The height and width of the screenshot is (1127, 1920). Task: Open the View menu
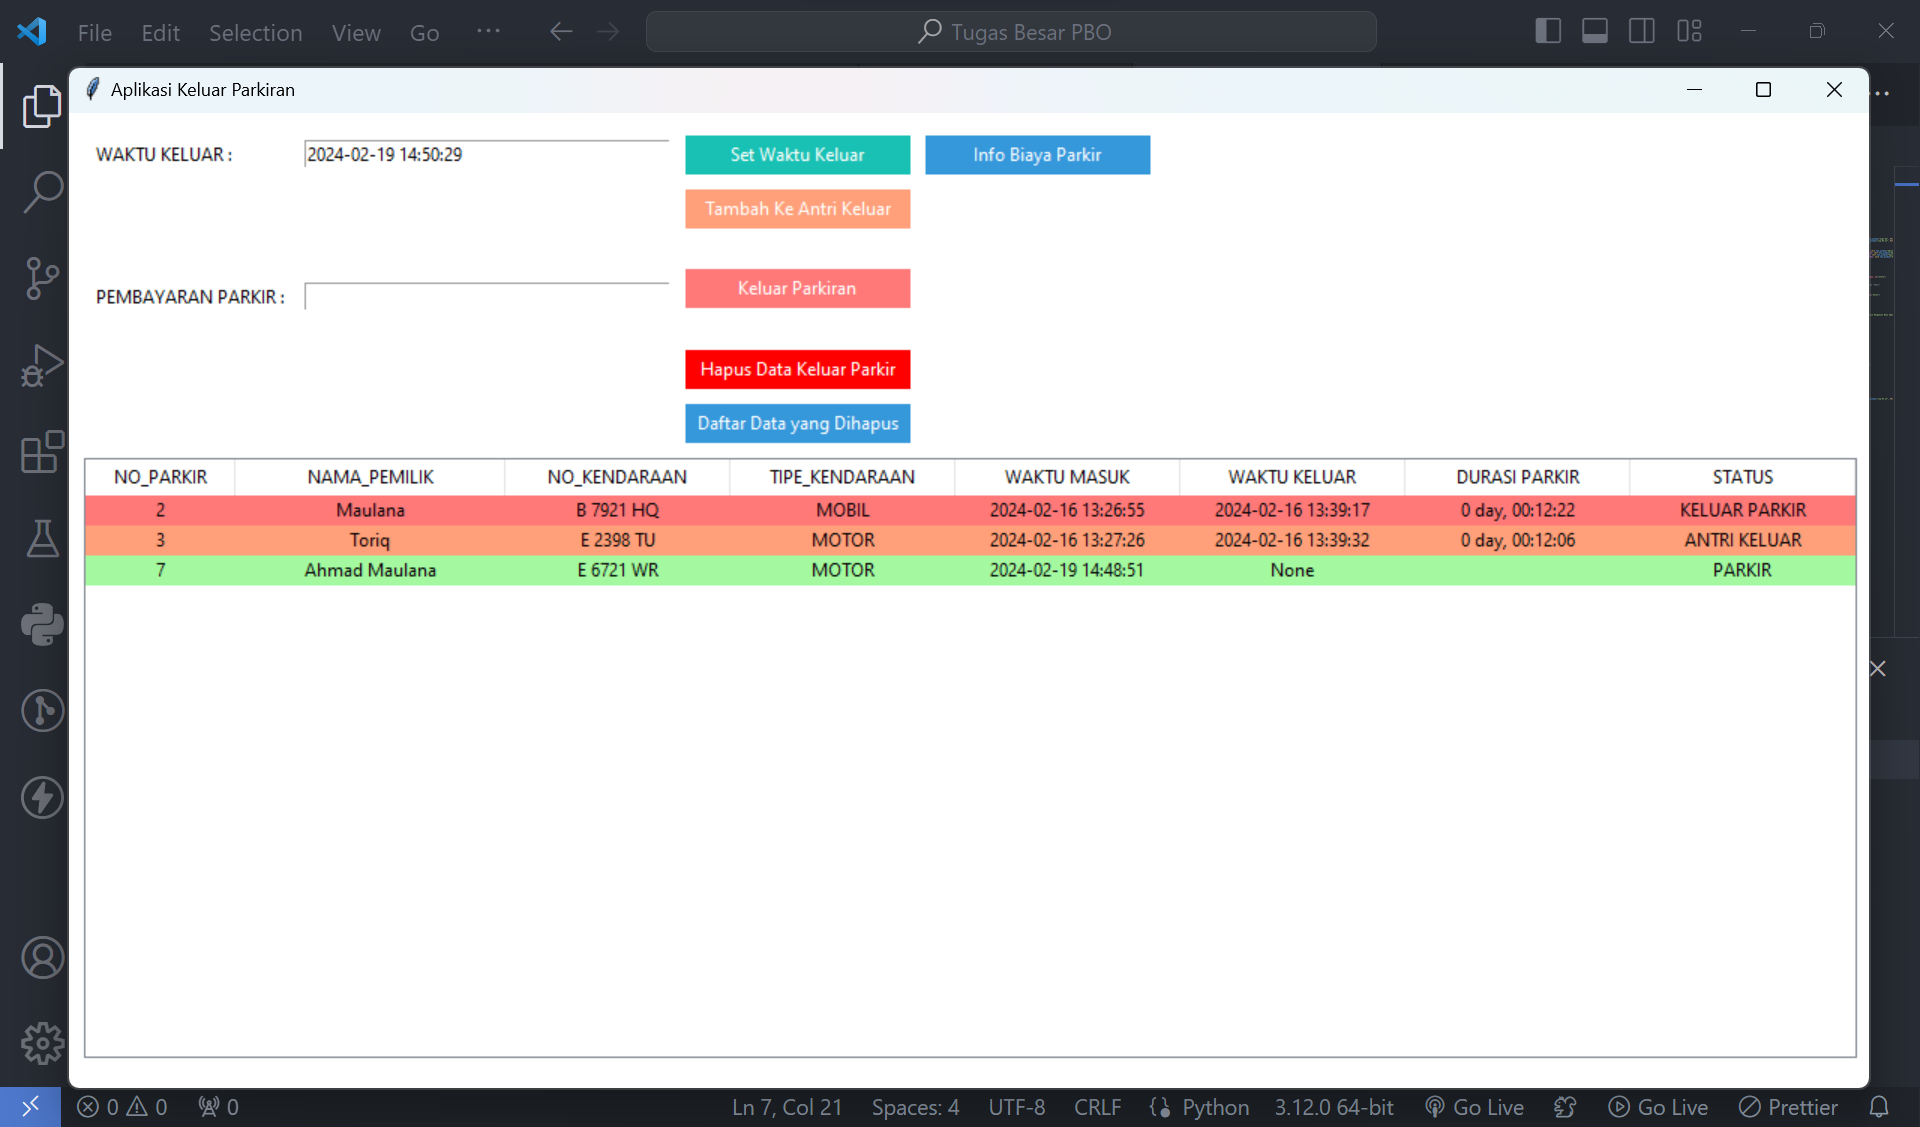[x=356, y=33]
